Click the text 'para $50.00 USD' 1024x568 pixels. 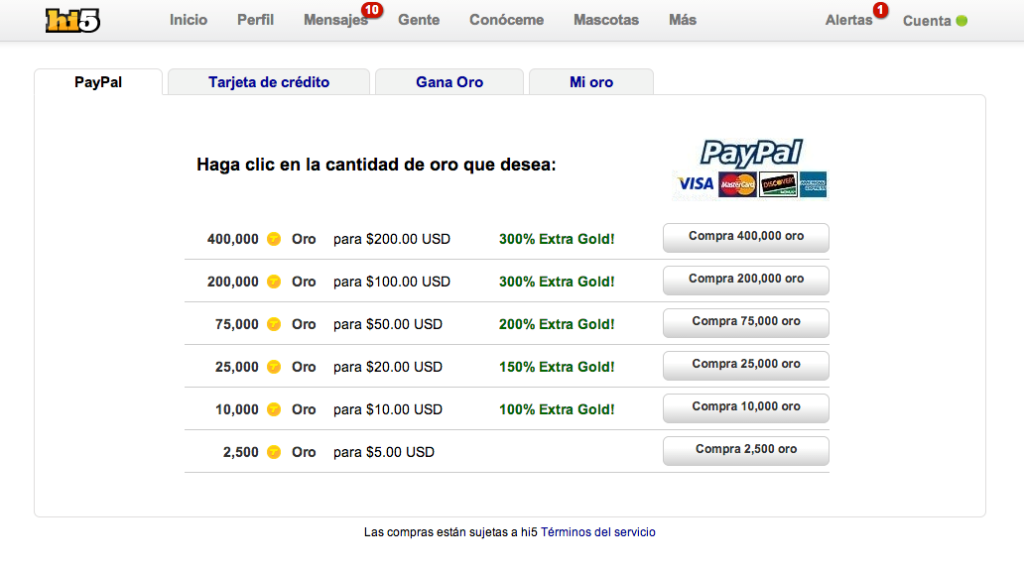[388, 324]
